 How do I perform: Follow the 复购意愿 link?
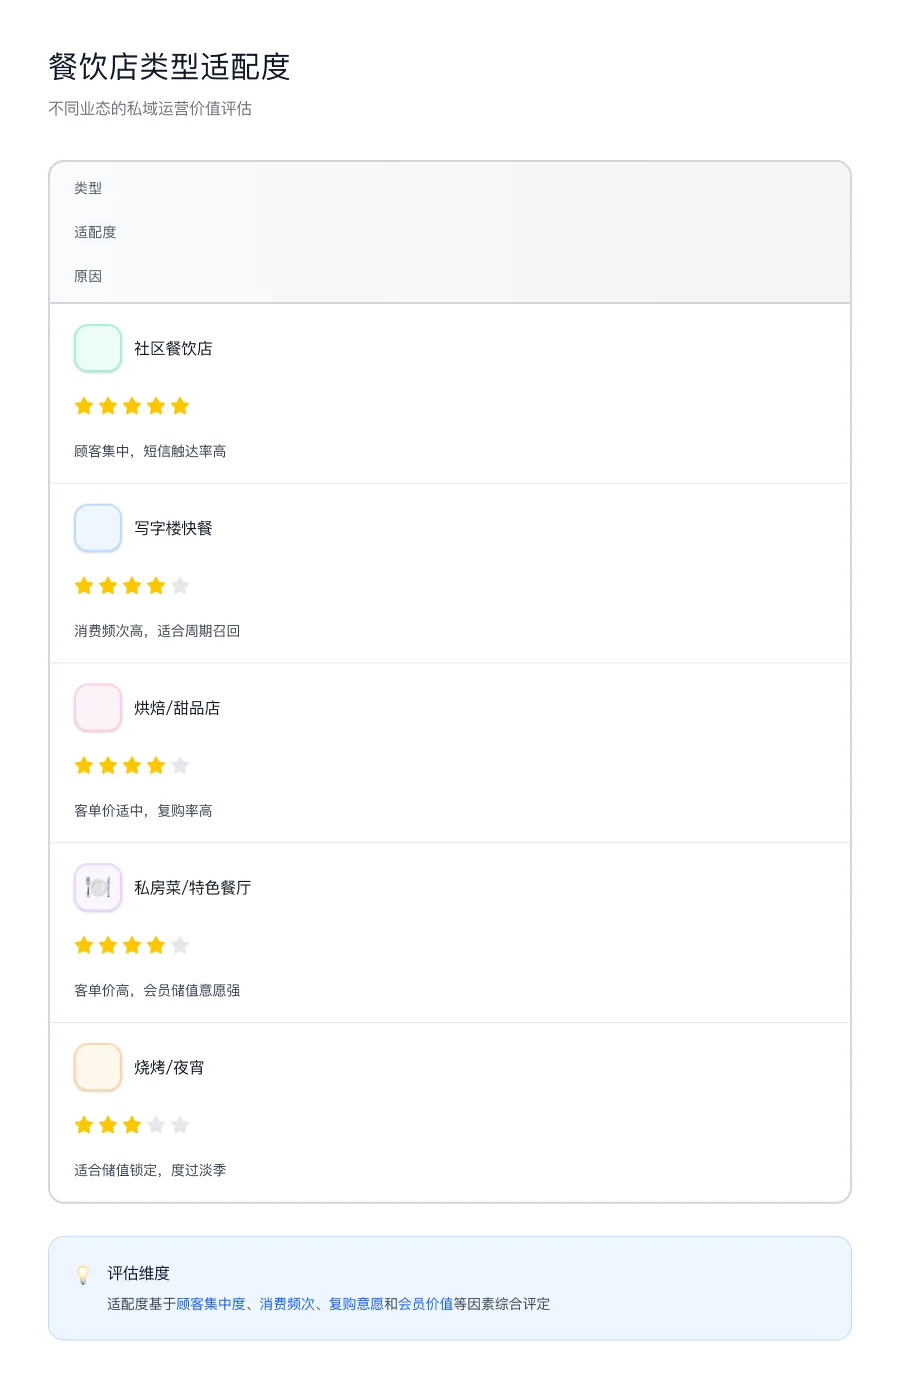click(356, 1304)
